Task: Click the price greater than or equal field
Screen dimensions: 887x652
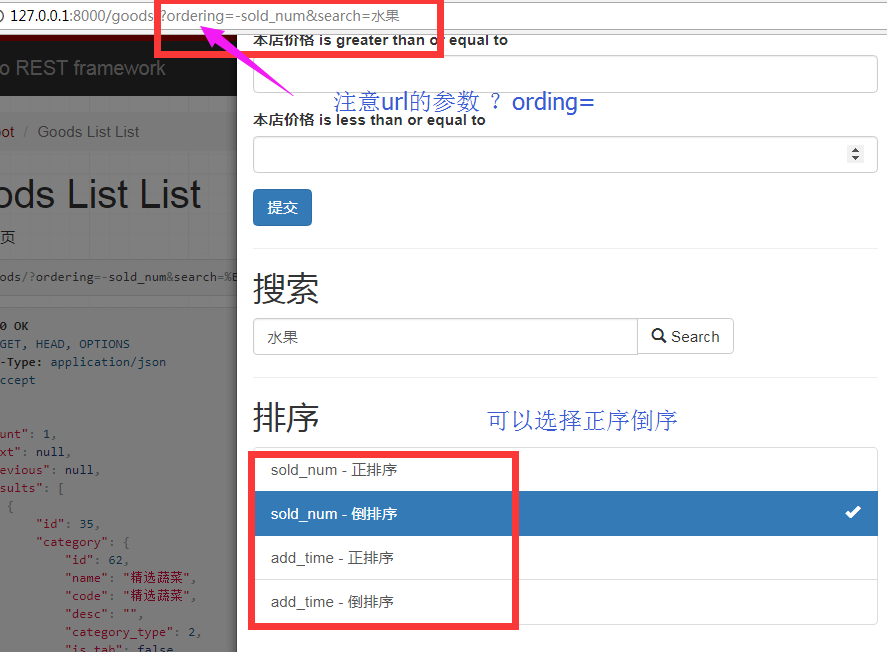Action: click(x=564, y=74)
